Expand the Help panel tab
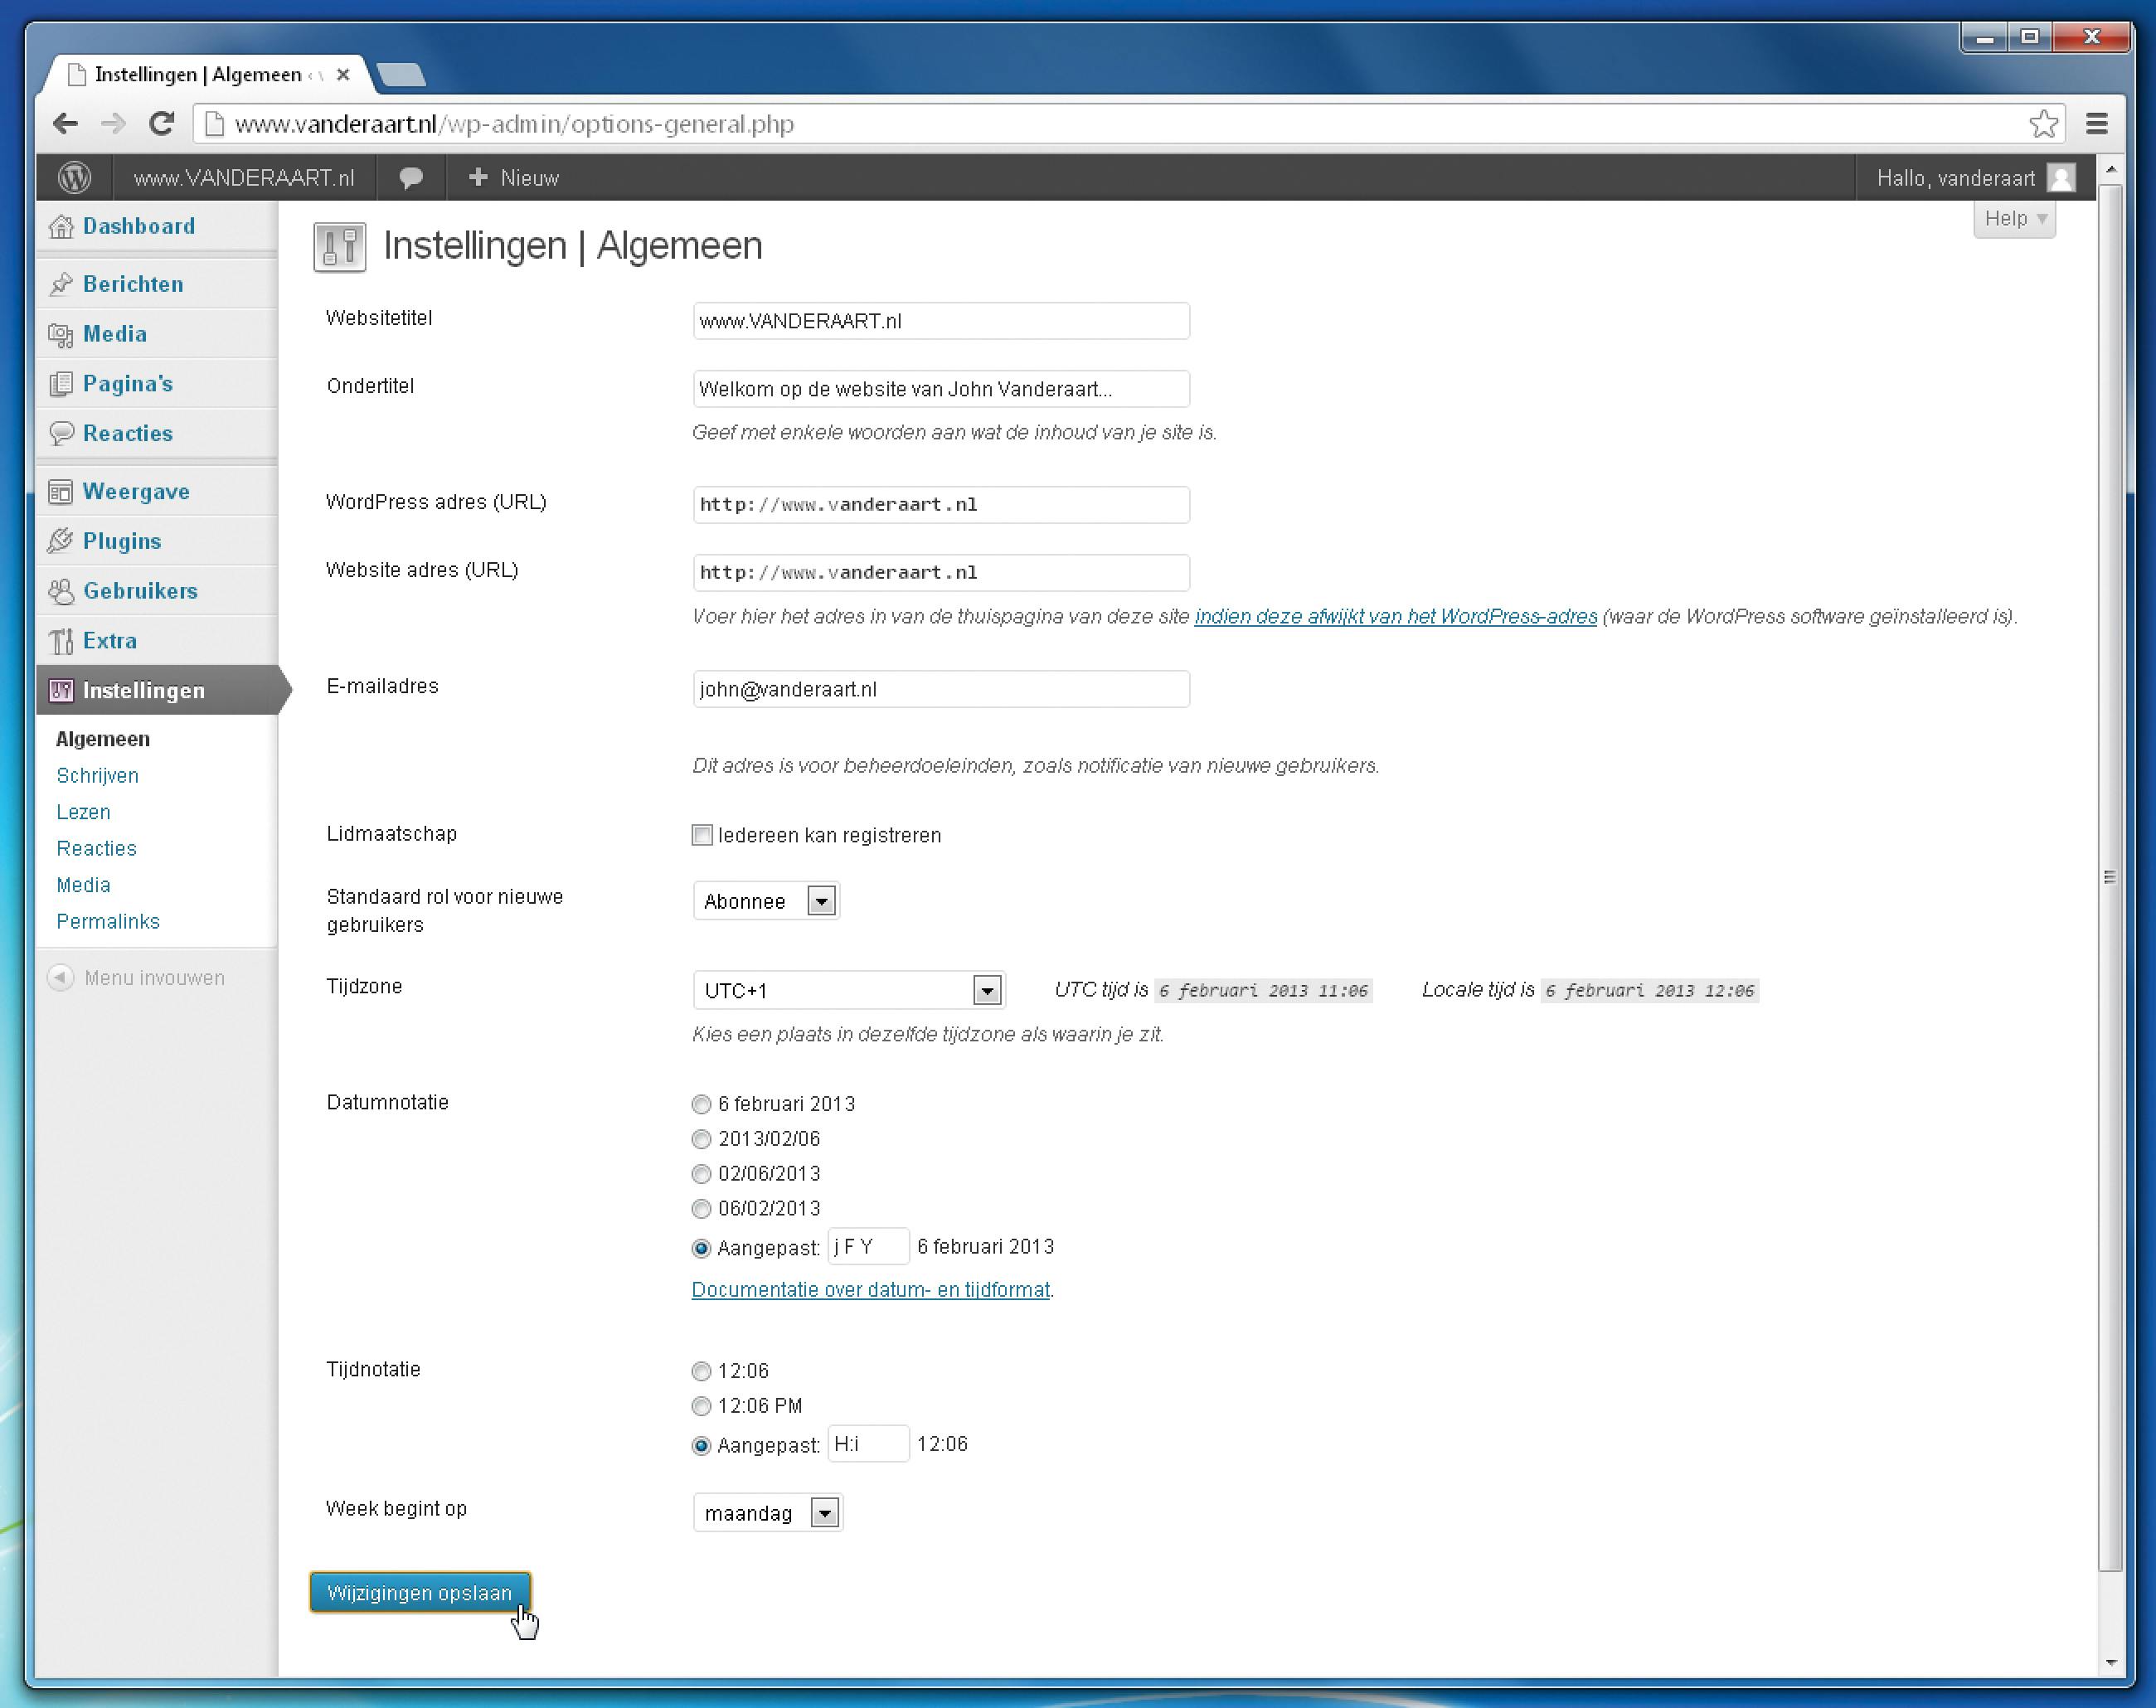This screenshot has height=1708, width=2156. (x=2014, y=219)
